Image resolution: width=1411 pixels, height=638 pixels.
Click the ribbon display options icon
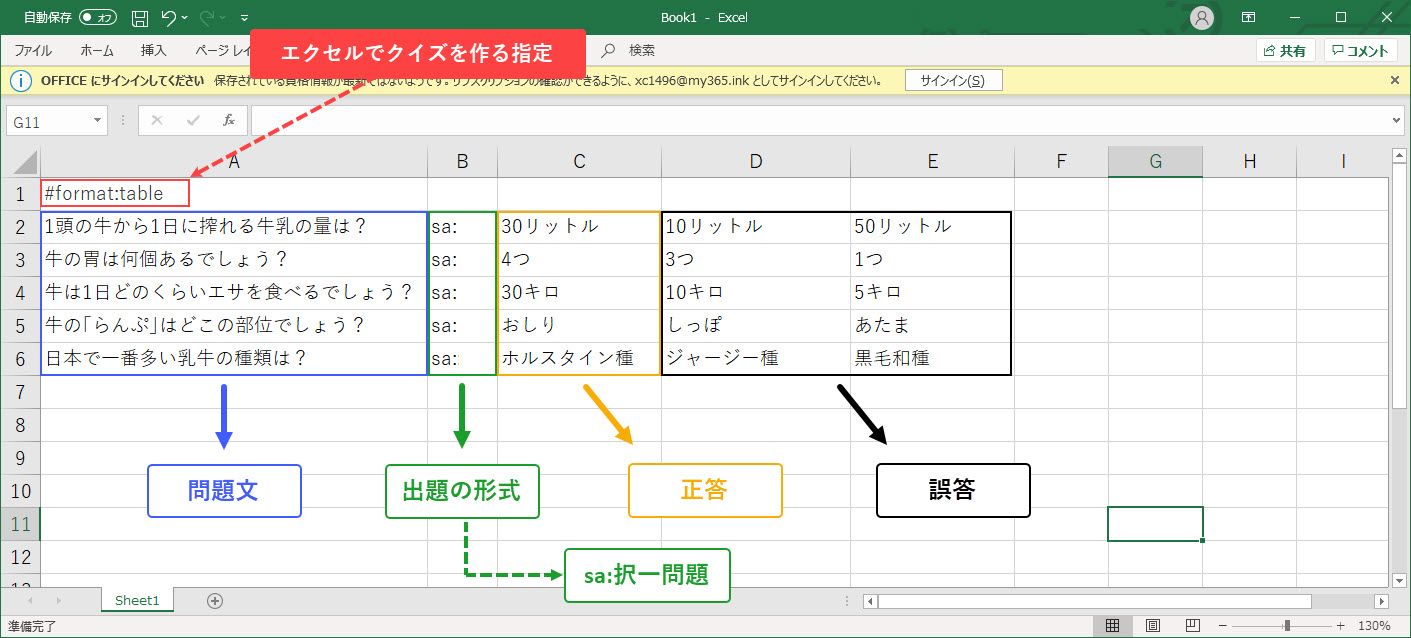[x=1248, y=18]
